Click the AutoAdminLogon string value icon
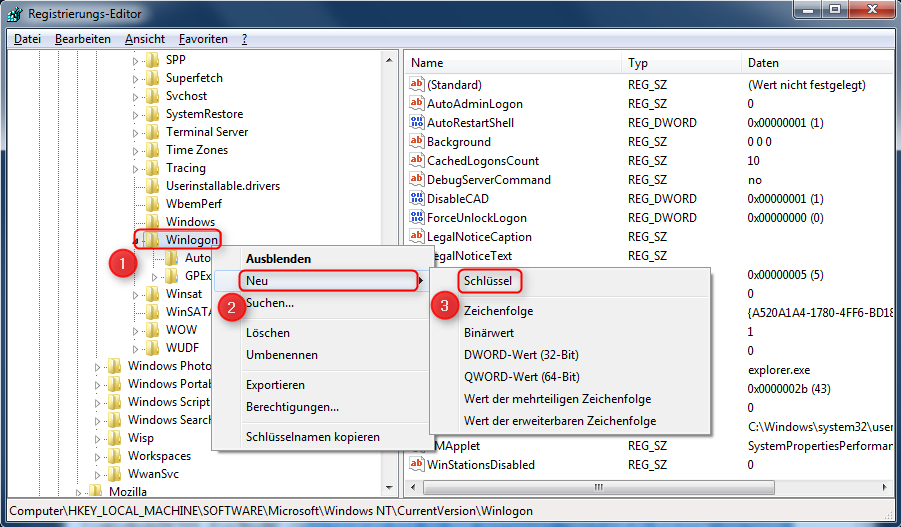Screen dimensions: 901x527 pos(417,104)
